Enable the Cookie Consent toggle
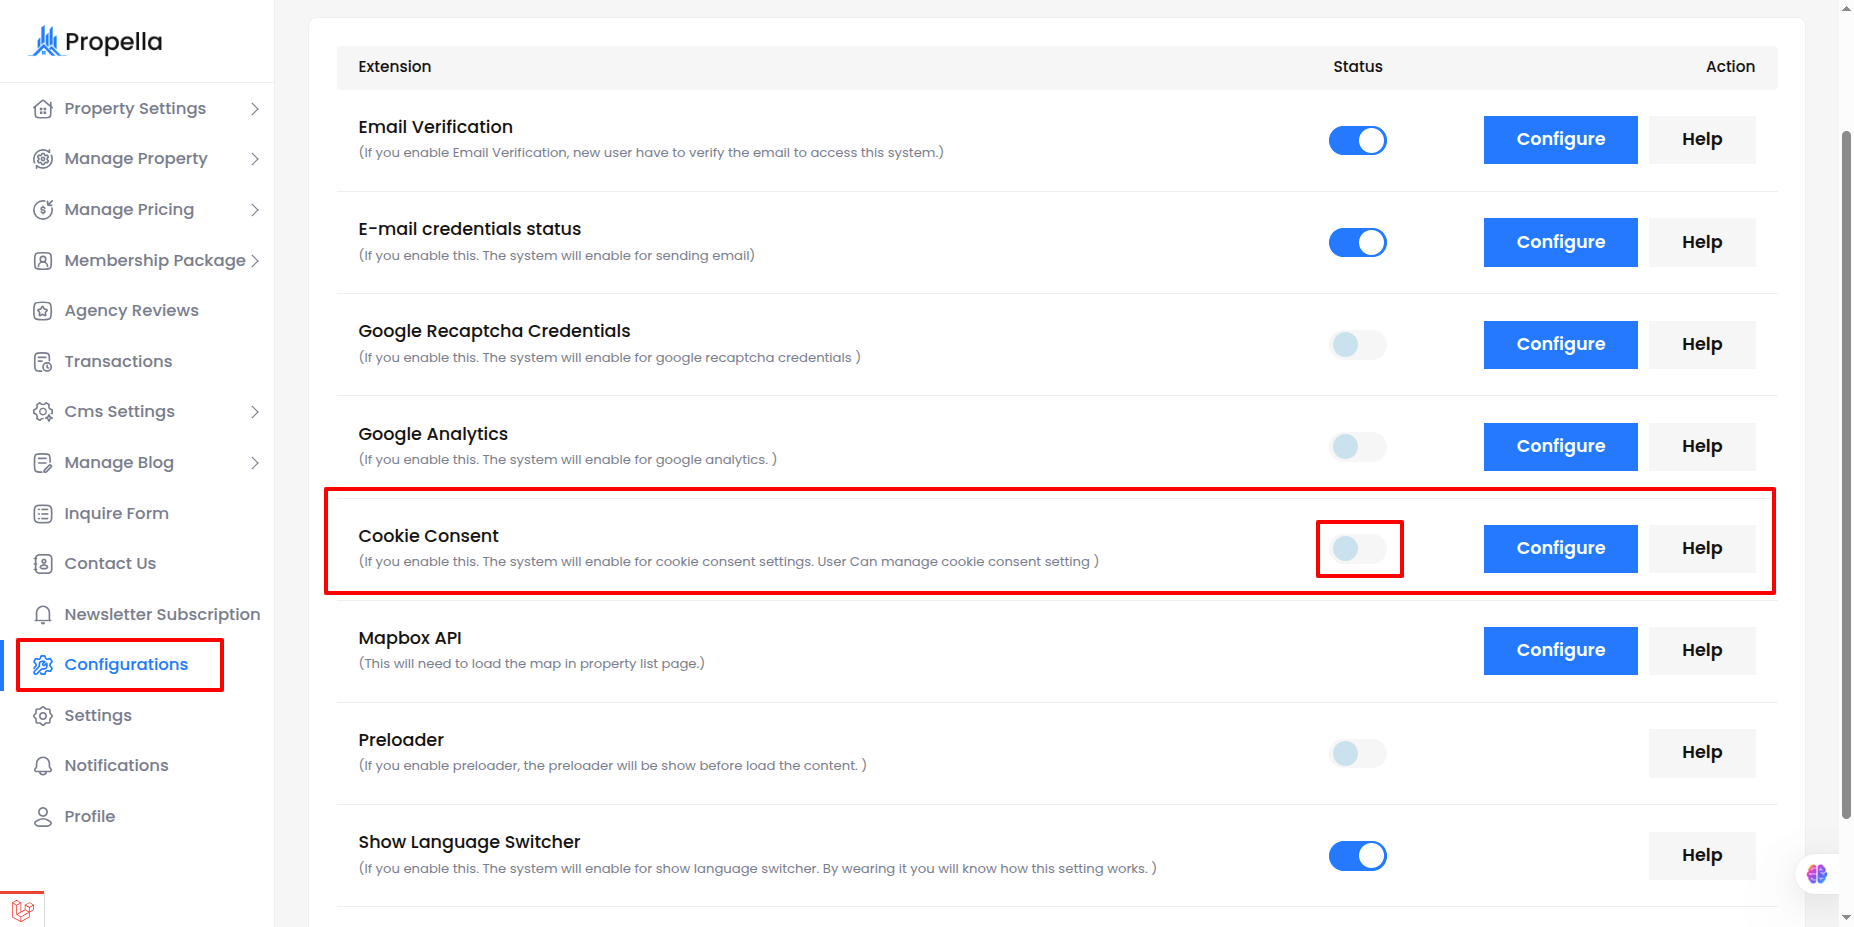The height and width of the screenshot is (927, 1854). point(1357,548)
